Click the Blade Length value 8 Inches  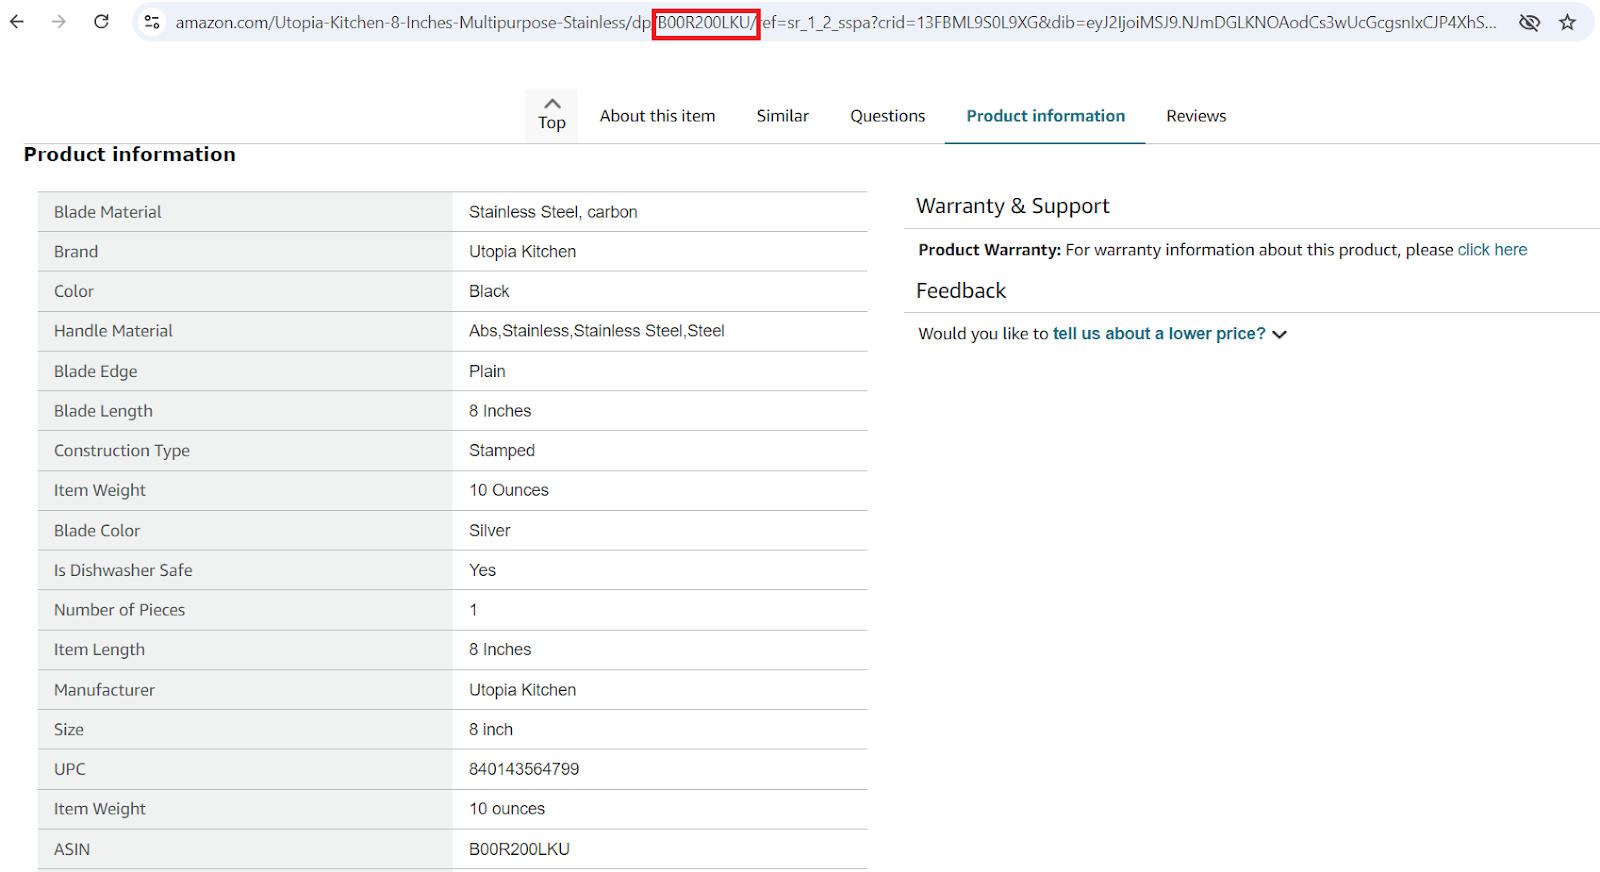pos(500,411)
